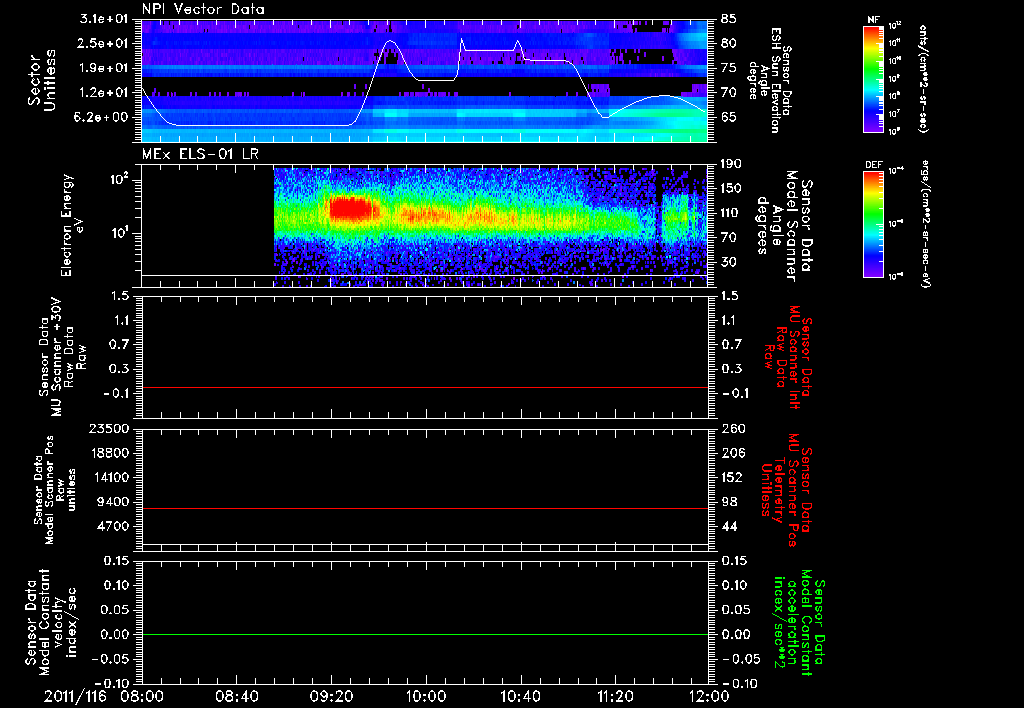Click the 206 telemetry tick label

(x=732, y=453)
